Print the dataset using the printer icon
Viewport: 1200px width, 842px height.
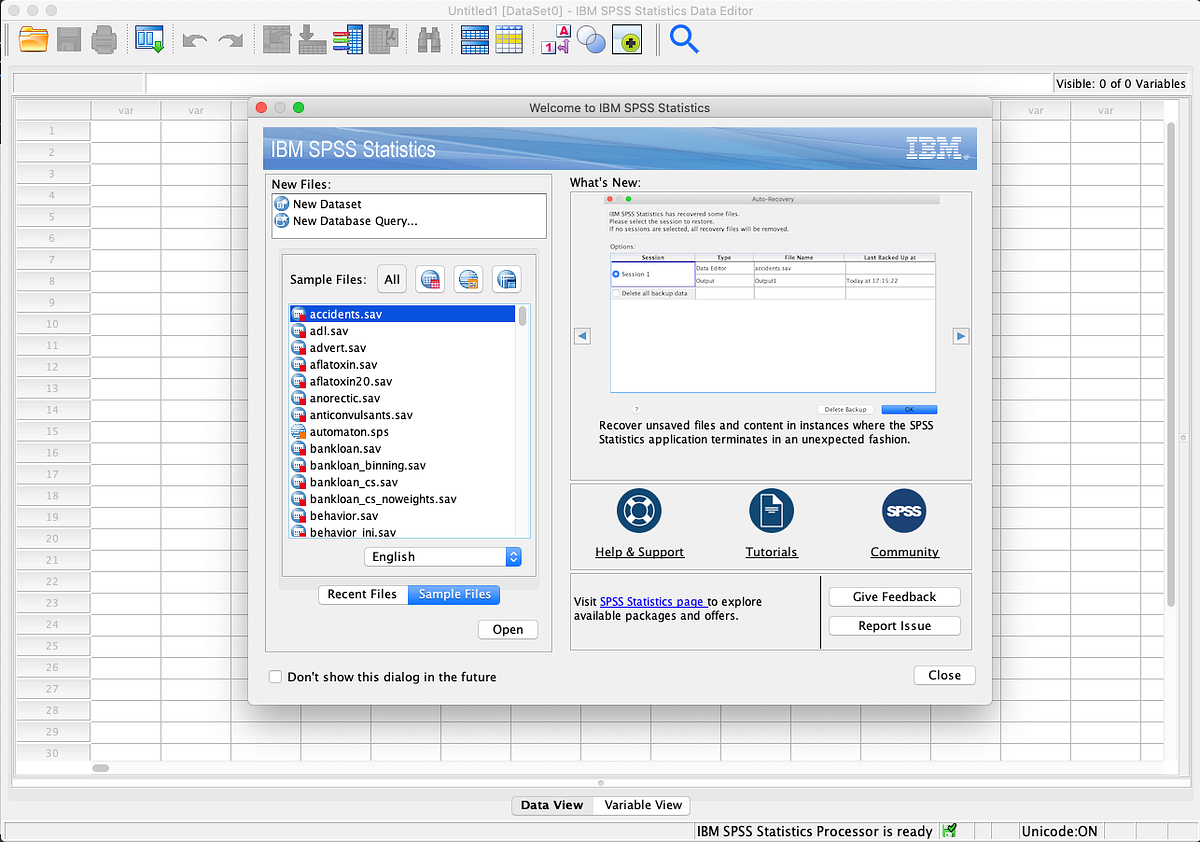coord(105,39)
